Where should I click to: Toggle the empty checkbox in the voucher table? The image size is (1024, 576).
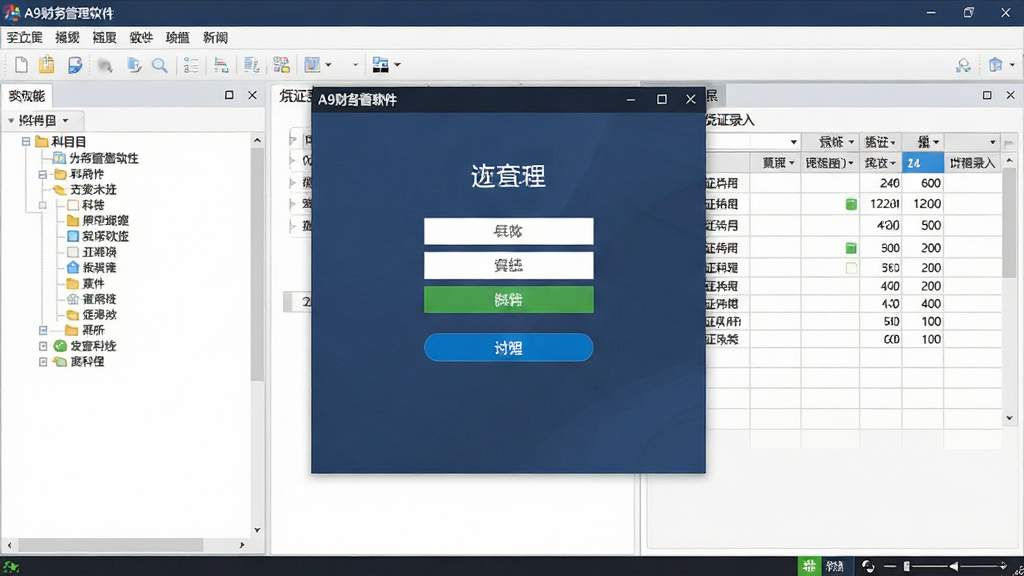tap(851, 268)
